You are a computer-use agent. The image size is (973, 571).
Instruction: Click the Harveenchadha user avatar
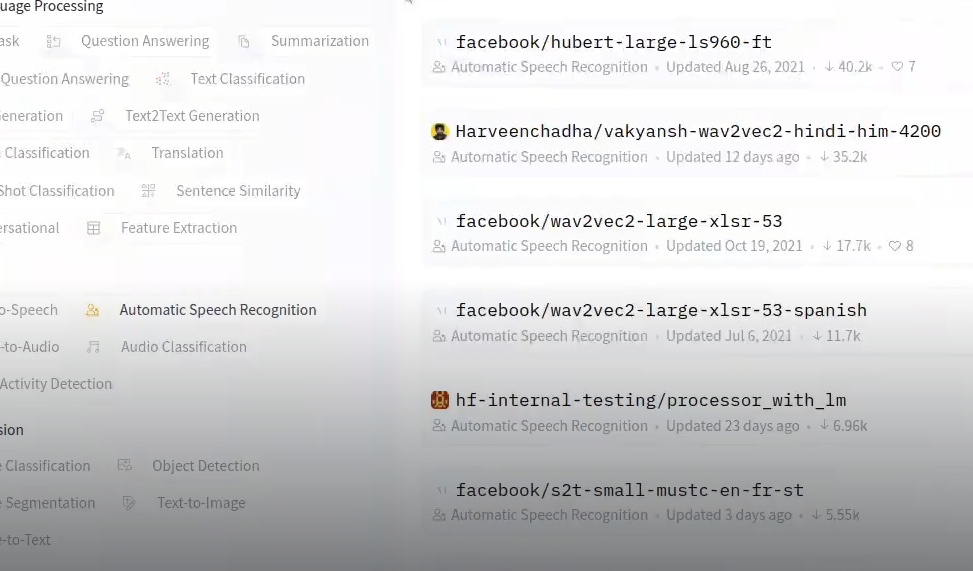tap(439, 131)
